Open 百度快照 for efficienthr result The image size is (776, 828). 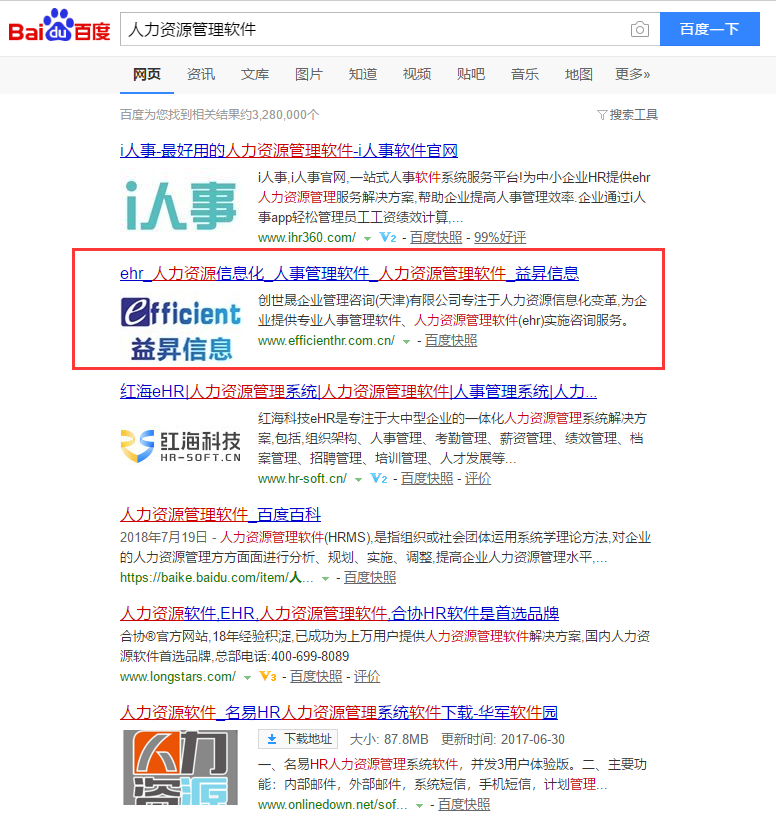451,341
